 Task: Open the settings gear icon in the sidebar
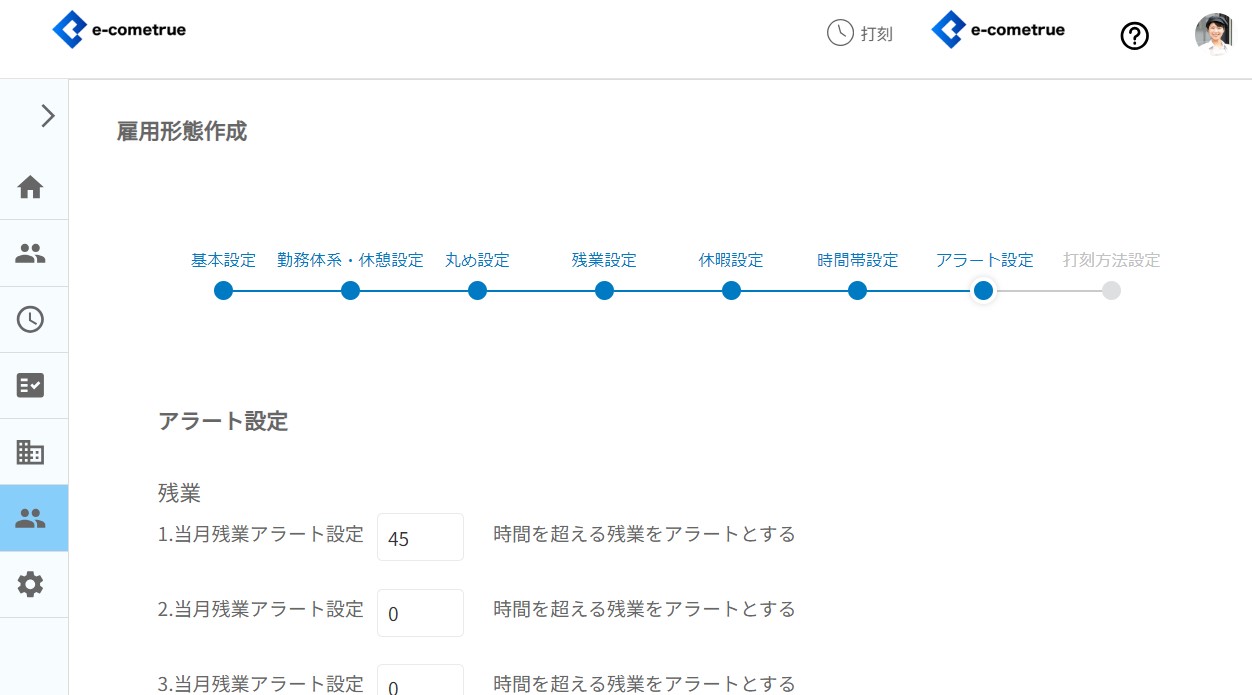click(31, 584)
